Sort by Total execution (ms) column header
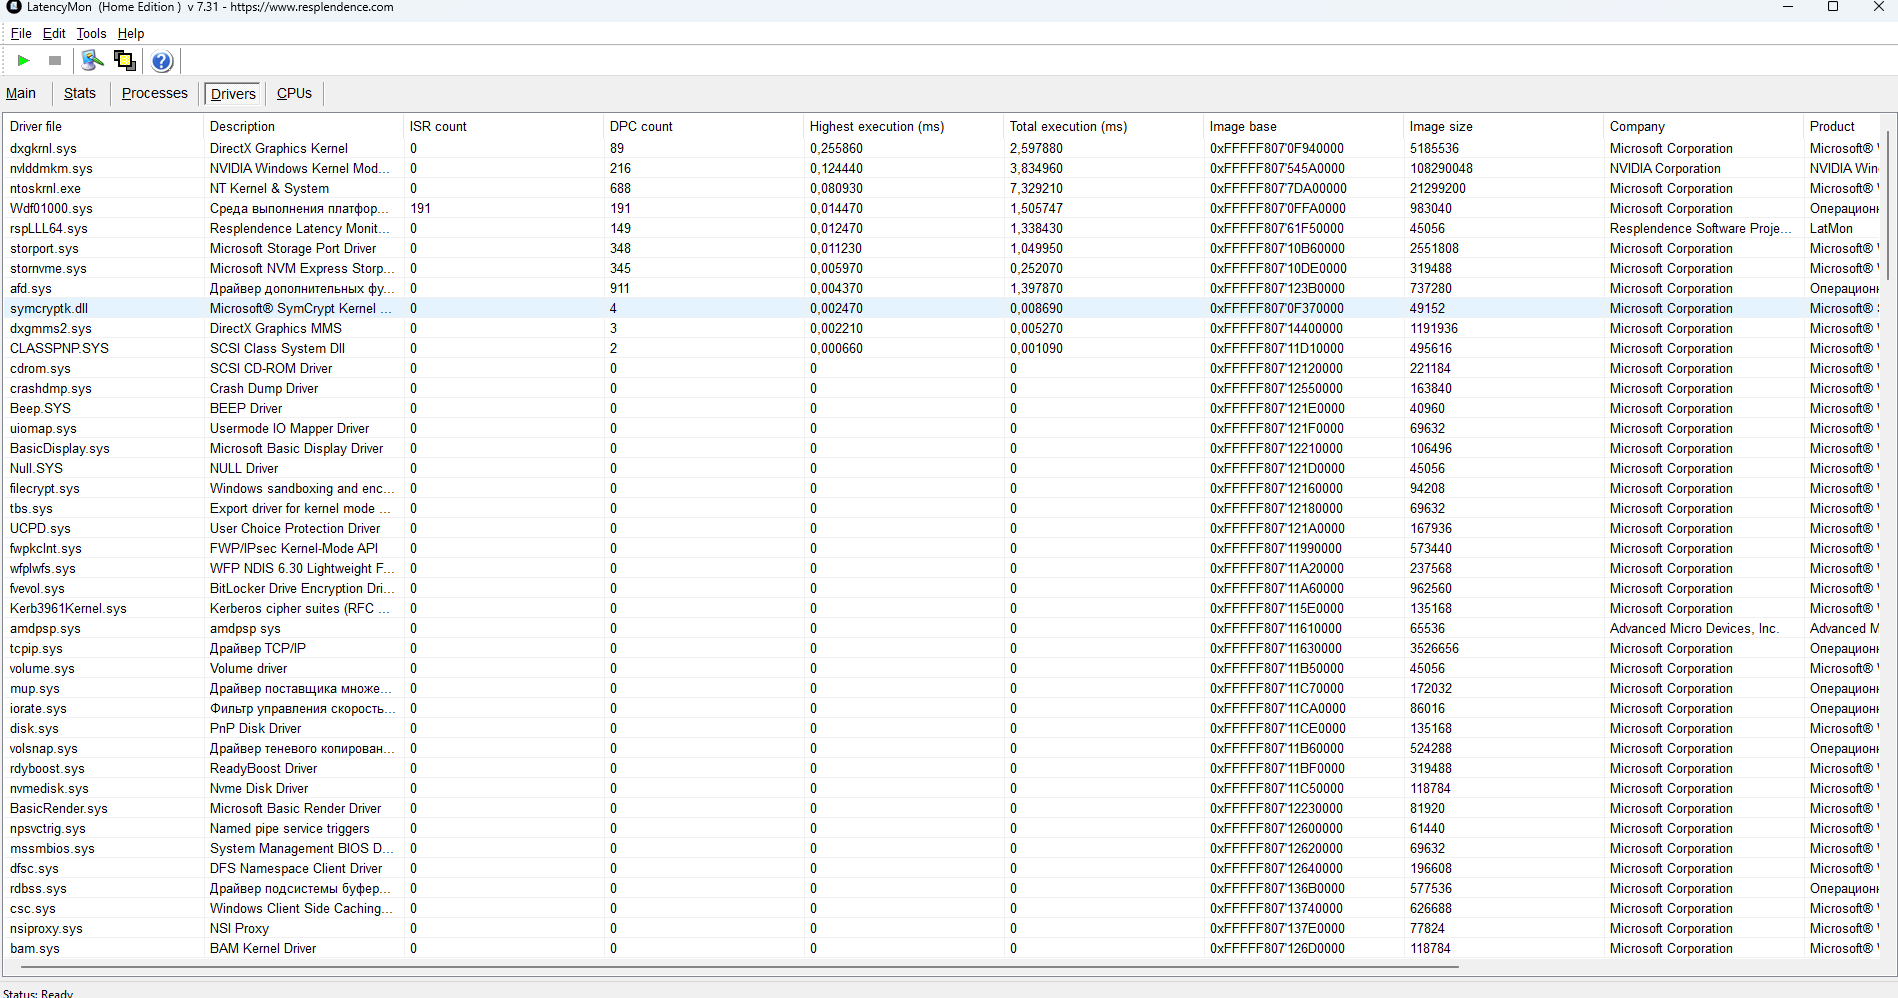This screenshot has height=998, width=1898. click(1103, 126)
